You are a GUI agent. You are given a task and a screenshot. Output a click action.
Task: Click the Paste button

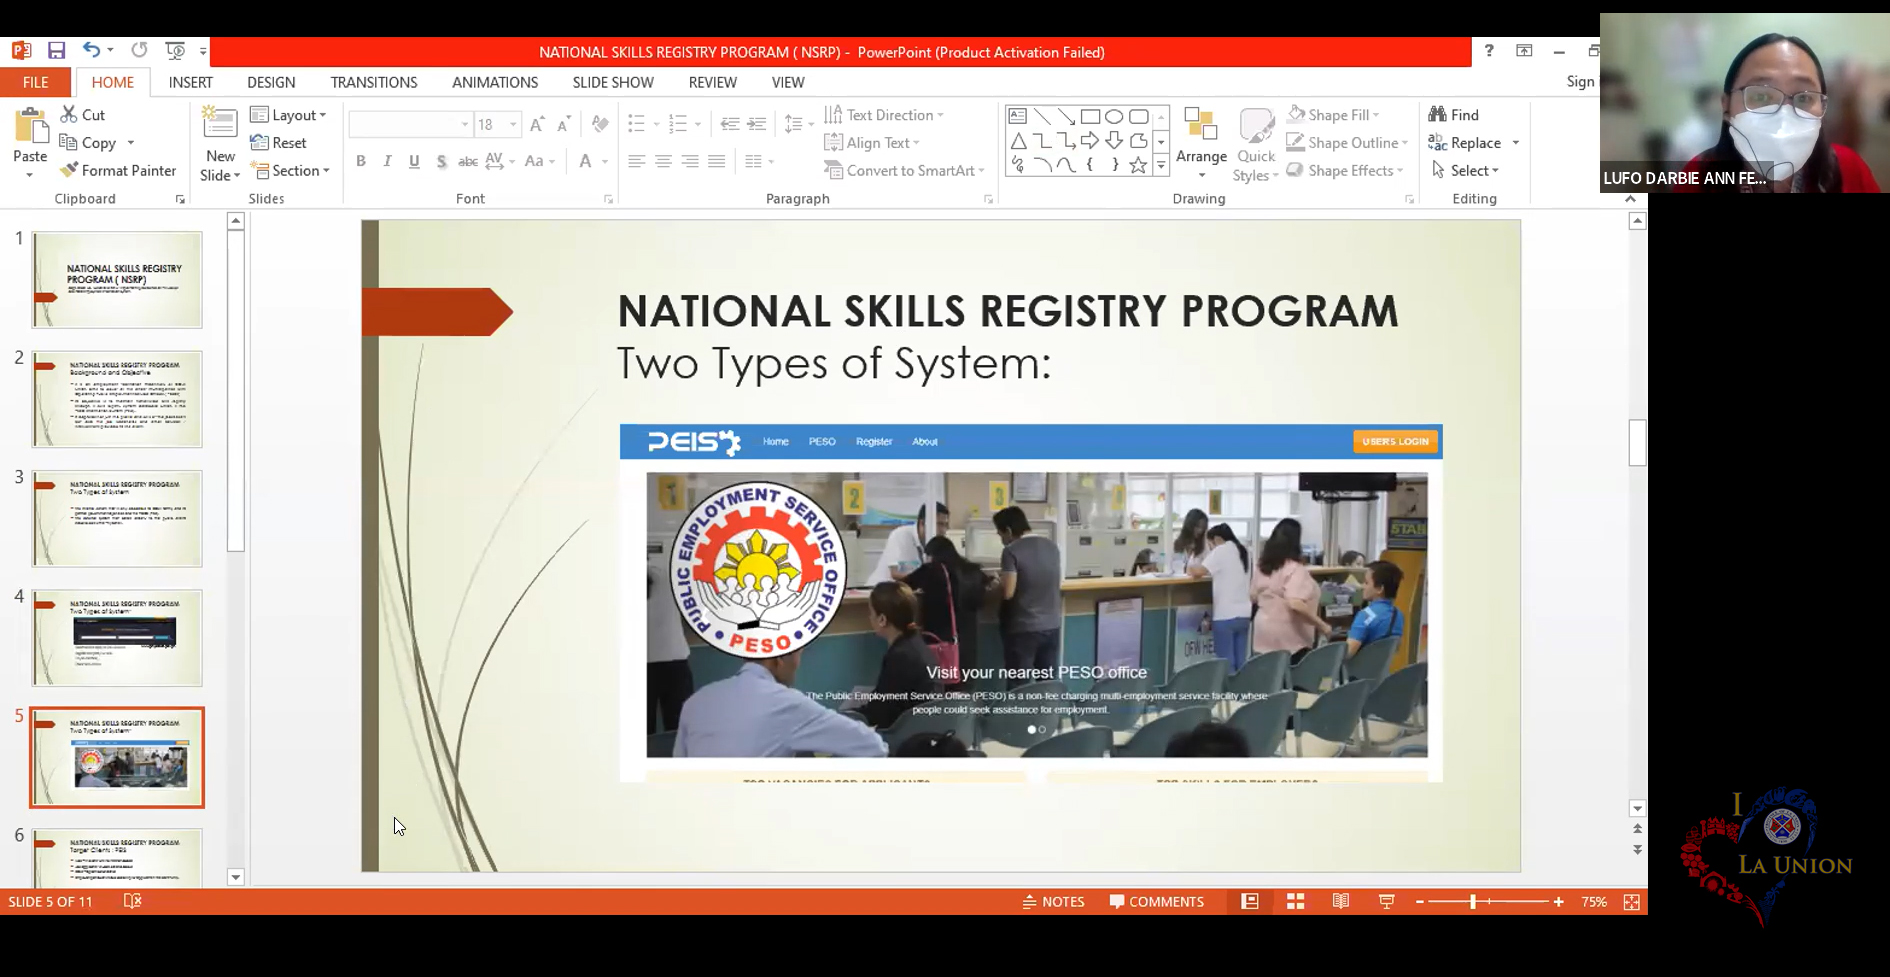30,144
